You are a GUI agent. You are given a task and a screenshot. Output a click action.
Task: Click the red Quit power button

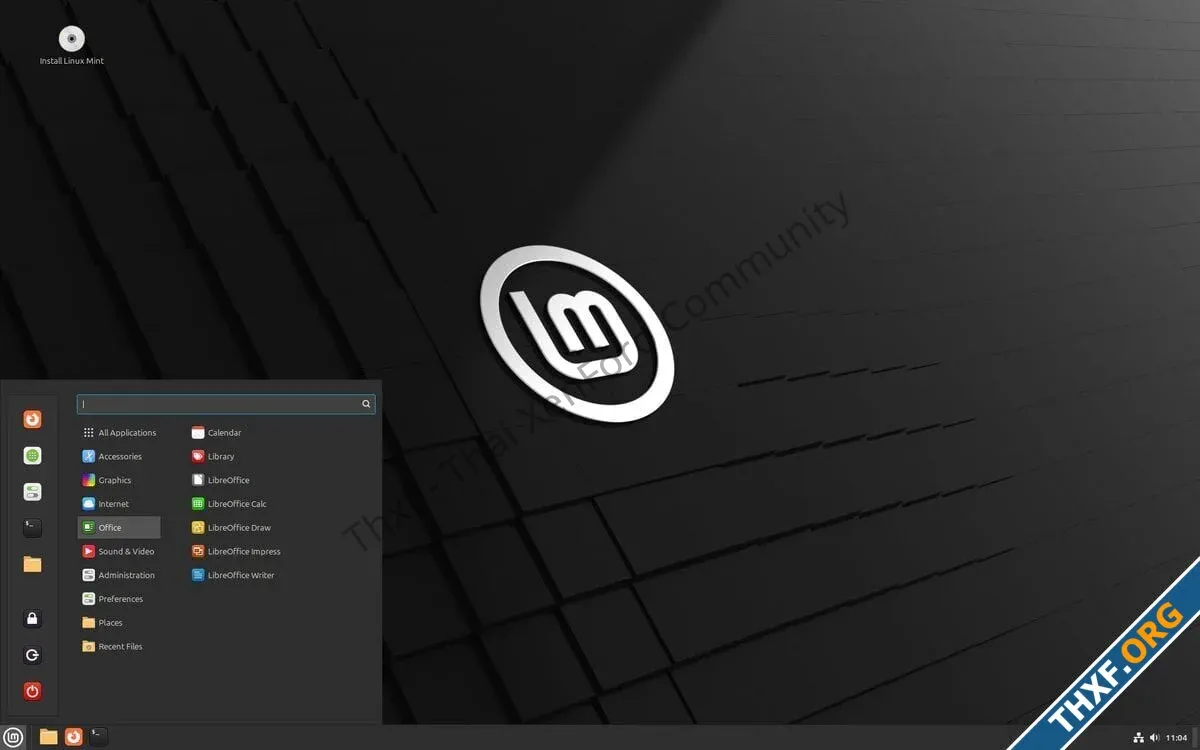pos(33,691)
